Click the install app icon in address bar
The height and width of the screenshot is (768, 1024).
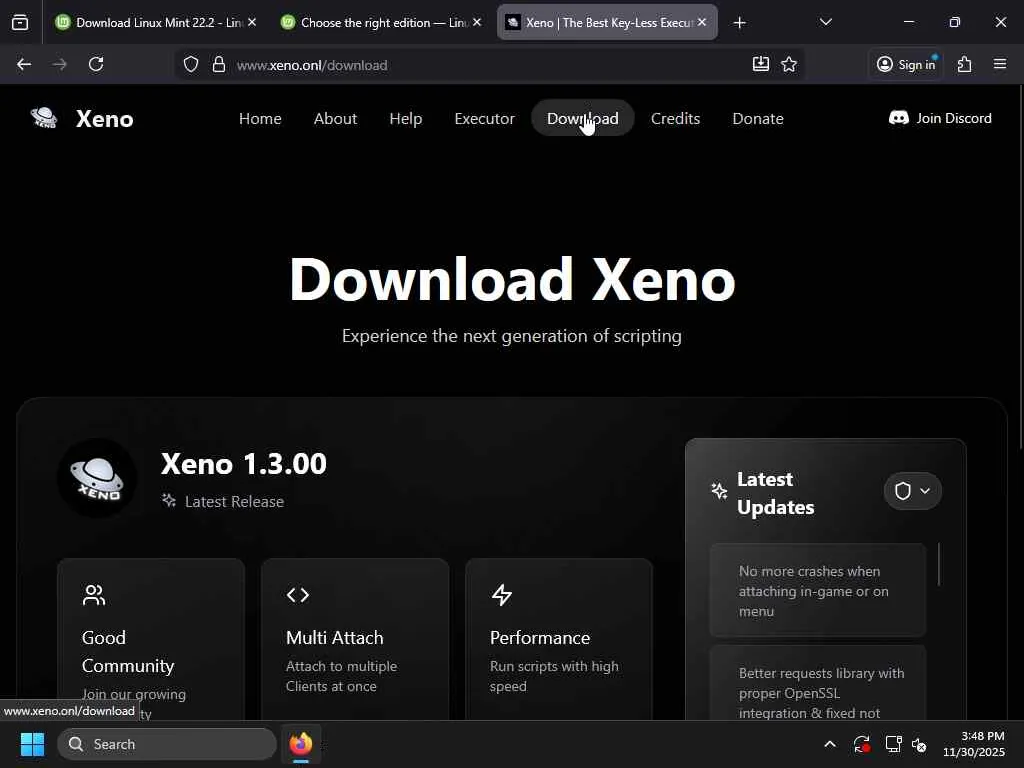tap(761, 64)
